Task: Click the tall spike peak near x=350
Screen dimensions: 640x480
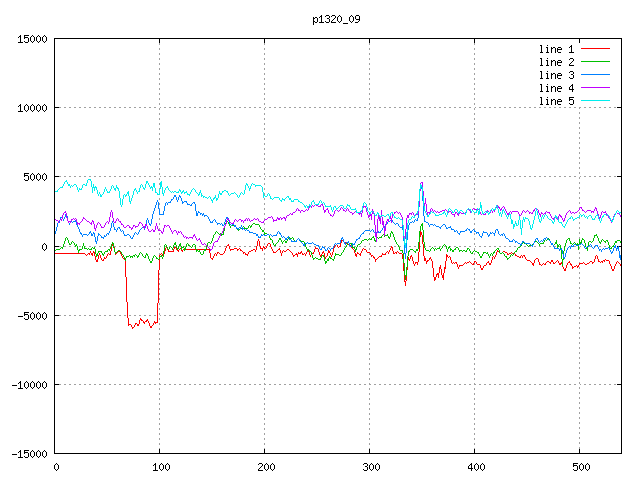Action: click(x=422, y=183)
